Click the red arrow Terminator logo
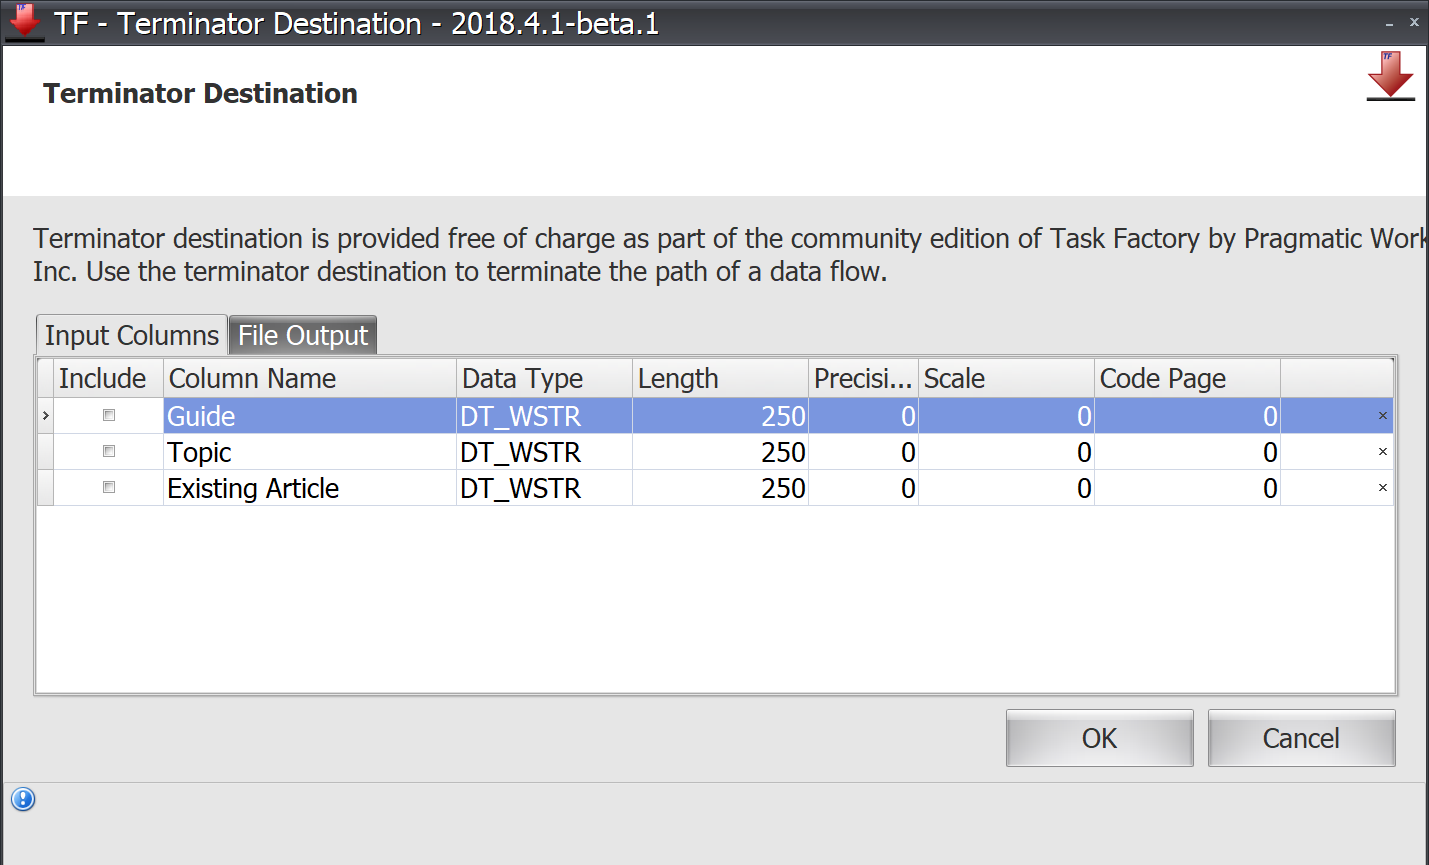Screen dimensions: 1429x865 [1390, 76]
